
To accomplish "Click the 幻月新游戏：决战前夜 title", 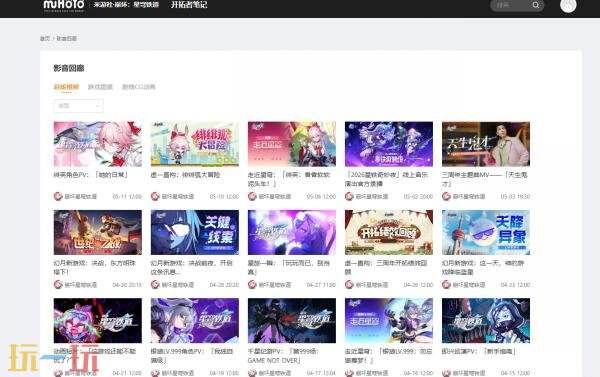I will (192, 267).
